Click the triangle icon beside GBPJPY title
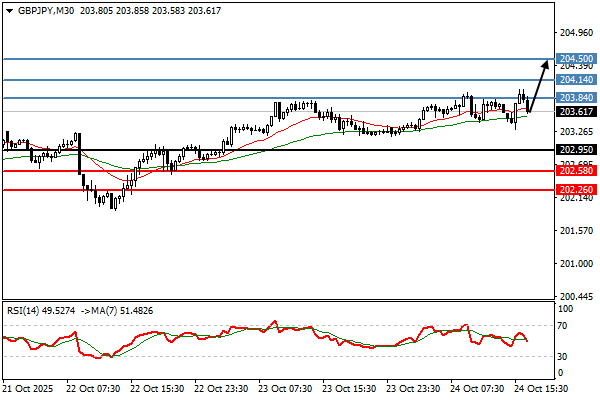Screen dimensions: 600x400 (x=7, y=9)
